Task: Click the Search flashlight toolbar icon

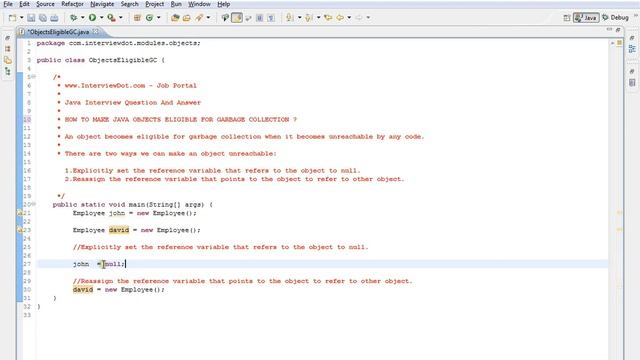Action: 199,18
